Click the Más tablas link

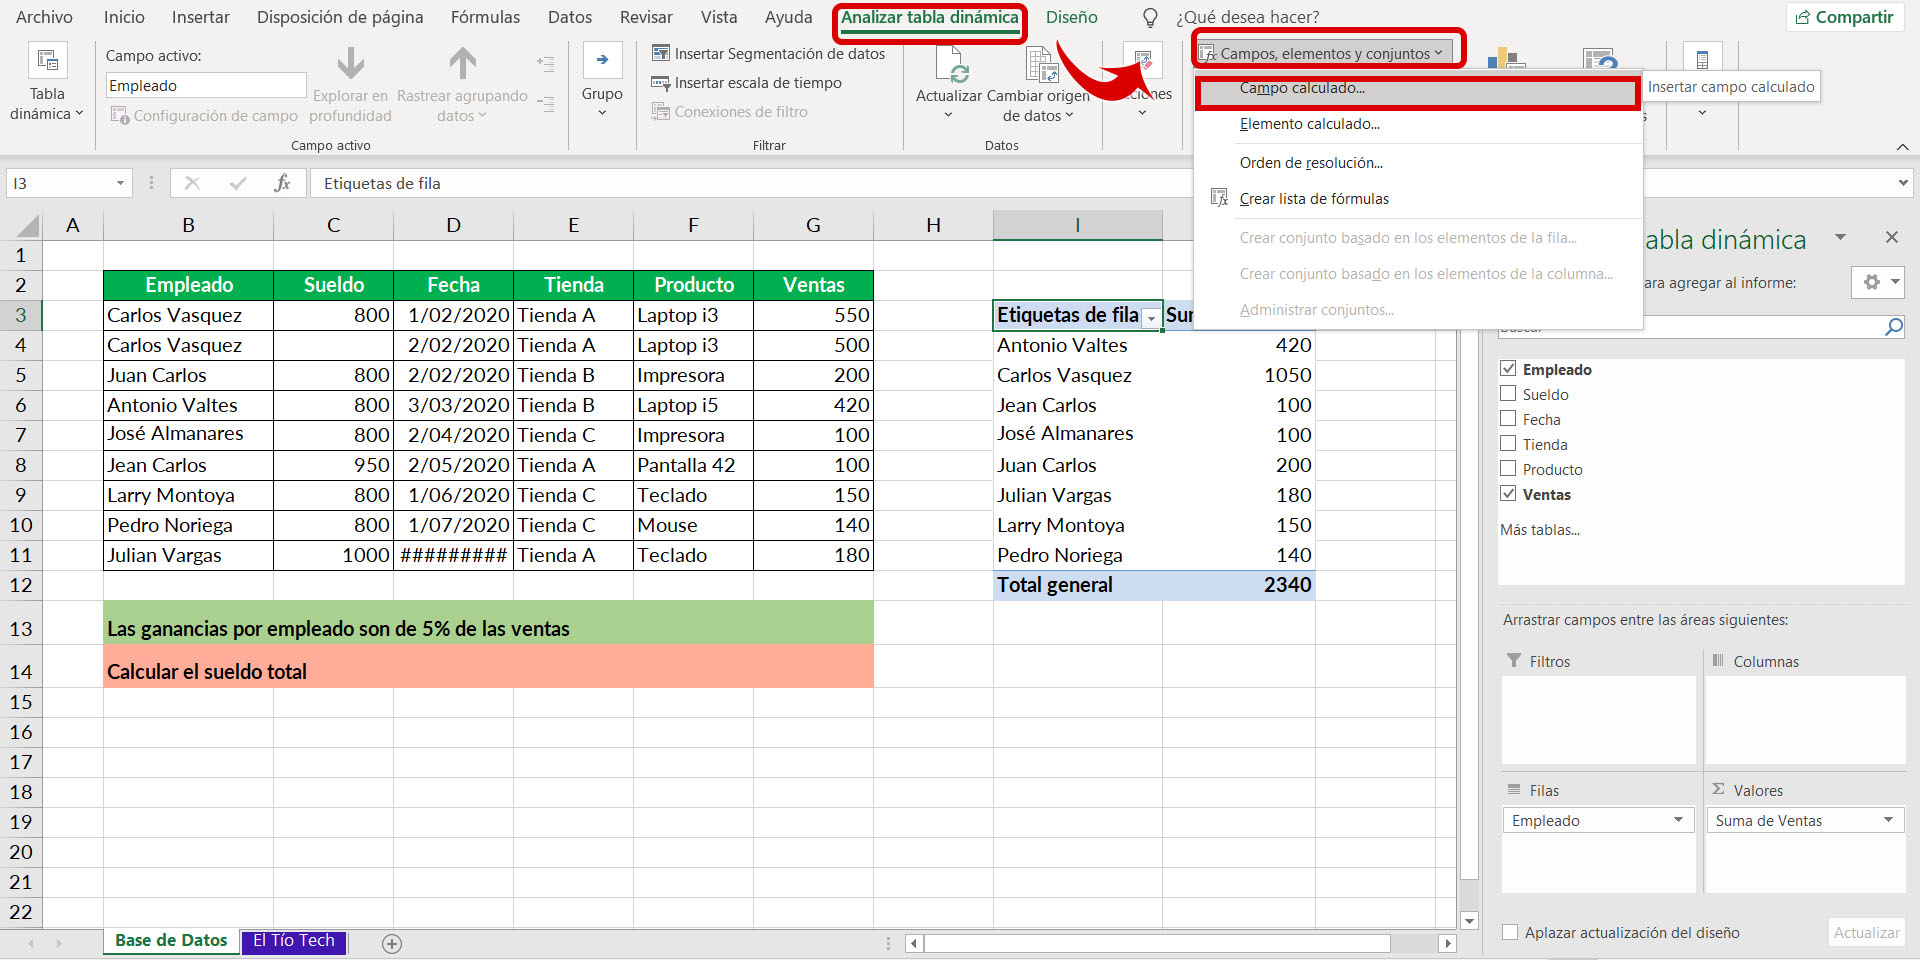click(1539, 530)
